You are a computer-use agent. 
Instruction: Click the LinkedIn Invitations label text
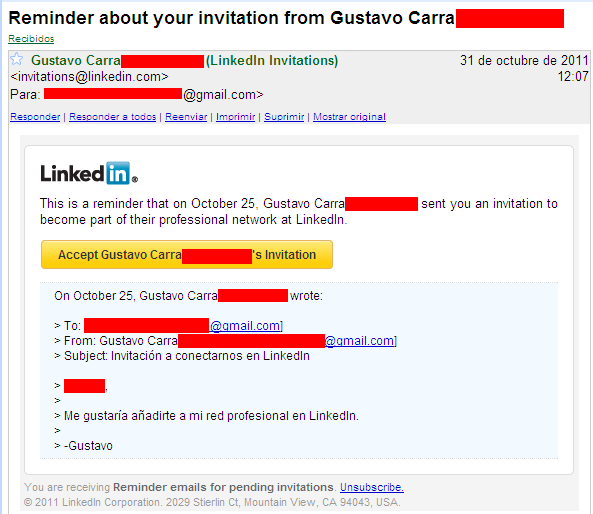click(272, 61)
